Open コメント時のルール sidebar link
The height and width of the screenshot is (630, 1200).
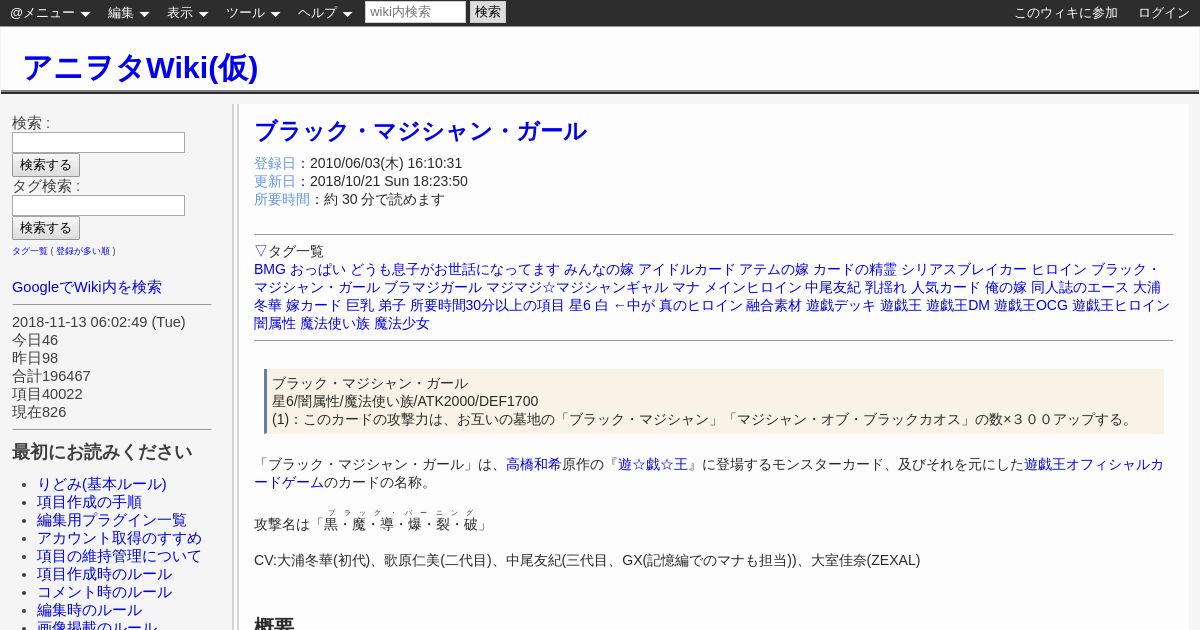pyautogui.click(x=104, y=592)
